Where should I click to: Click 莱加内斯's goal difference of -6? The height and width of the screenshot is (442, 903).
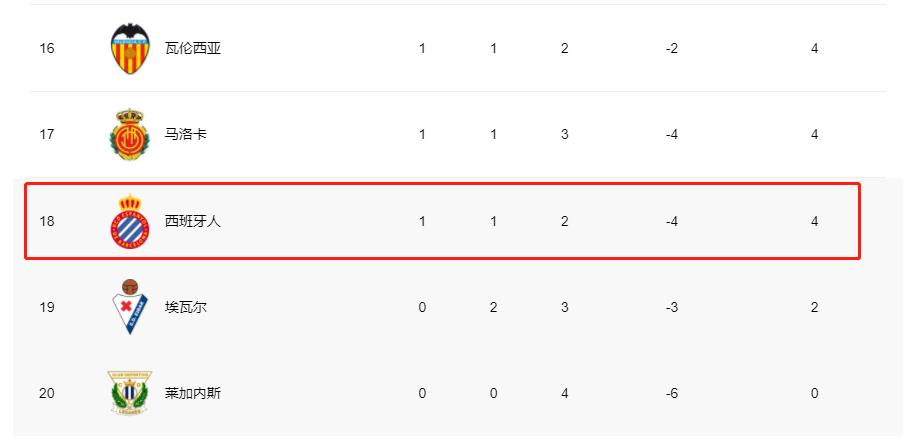pos(672,393)
